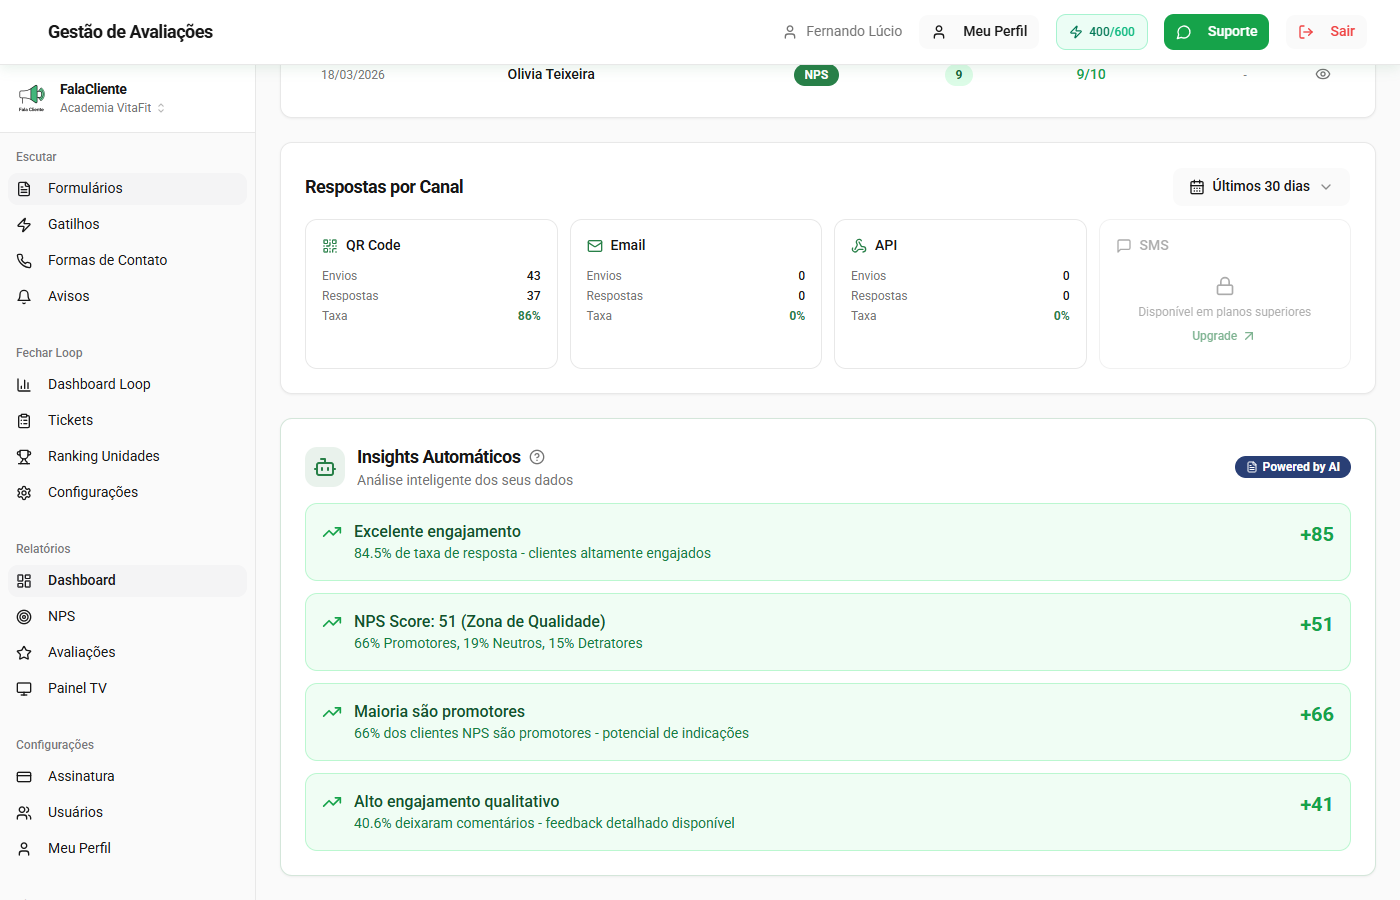This screenshot has width=1400, height=900.
Task: Click the help icon beside Insights Automáticos
Action: click(x=537, y=457)
